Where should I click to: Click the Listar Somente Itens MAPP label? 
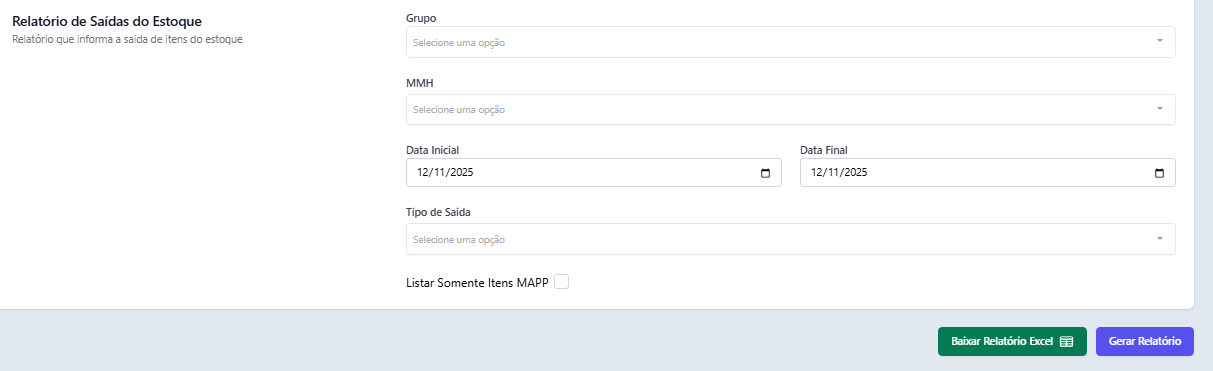pos(478,283)
